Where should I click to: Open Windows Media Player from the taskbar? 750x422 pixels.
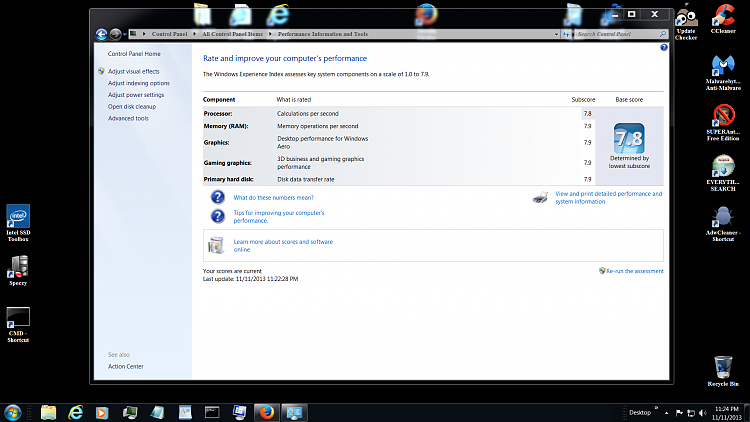click(x=102, y=412)
